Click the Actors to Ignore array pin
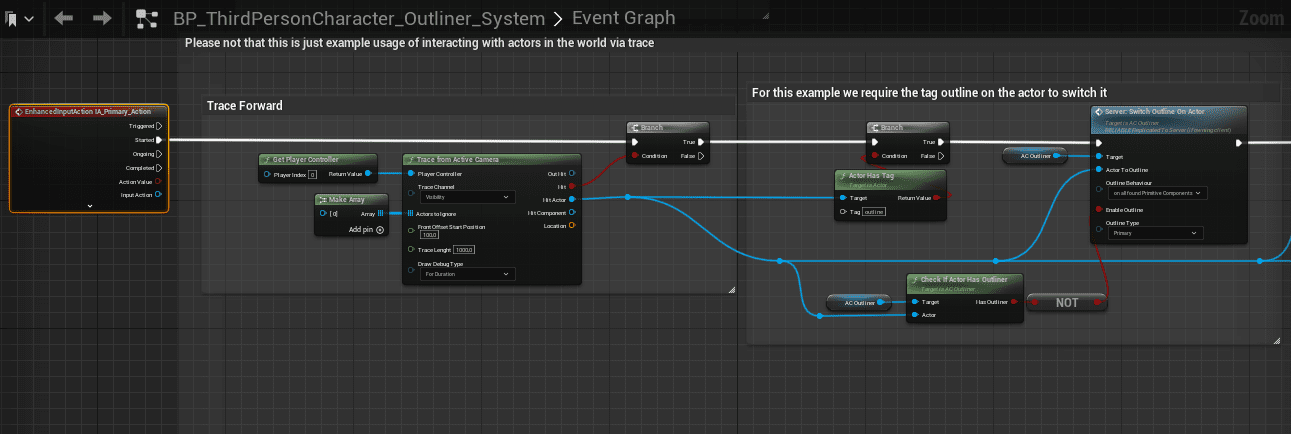The image size is (1291, 434). coord(410,213)
